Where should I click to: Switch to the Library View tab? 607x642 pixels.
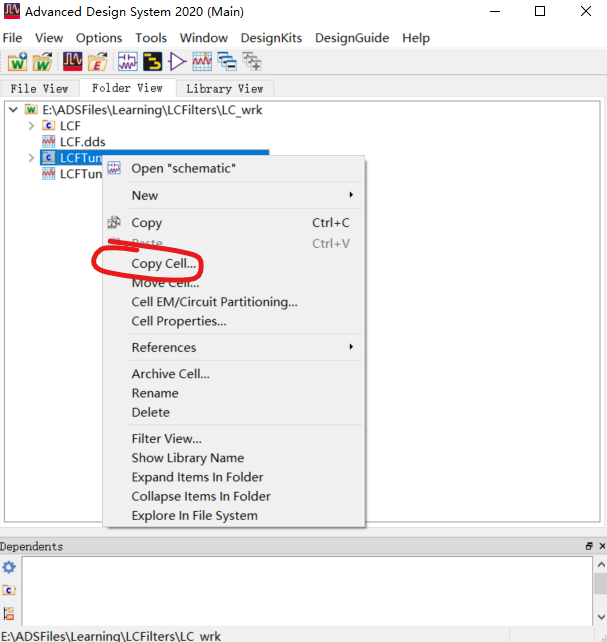click(x=225, y=88)
